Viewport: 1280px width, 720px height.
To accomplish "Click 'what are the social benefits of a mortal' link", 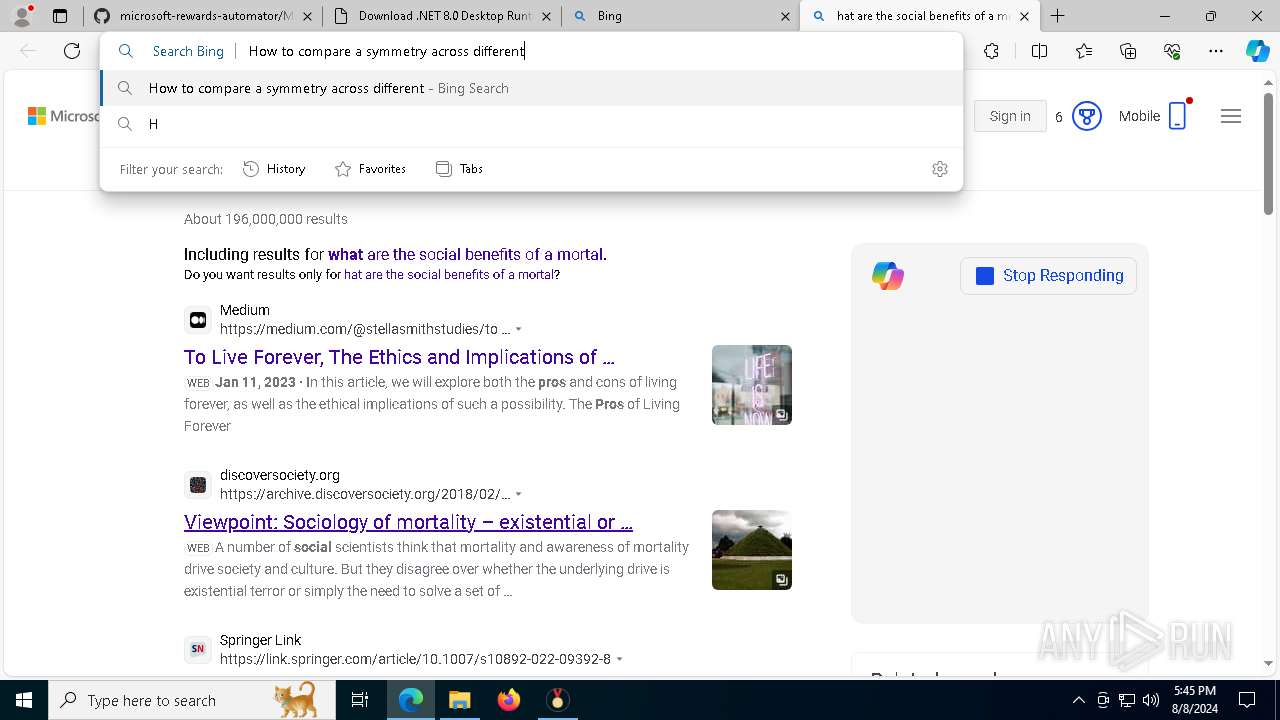I will [465, 254].
